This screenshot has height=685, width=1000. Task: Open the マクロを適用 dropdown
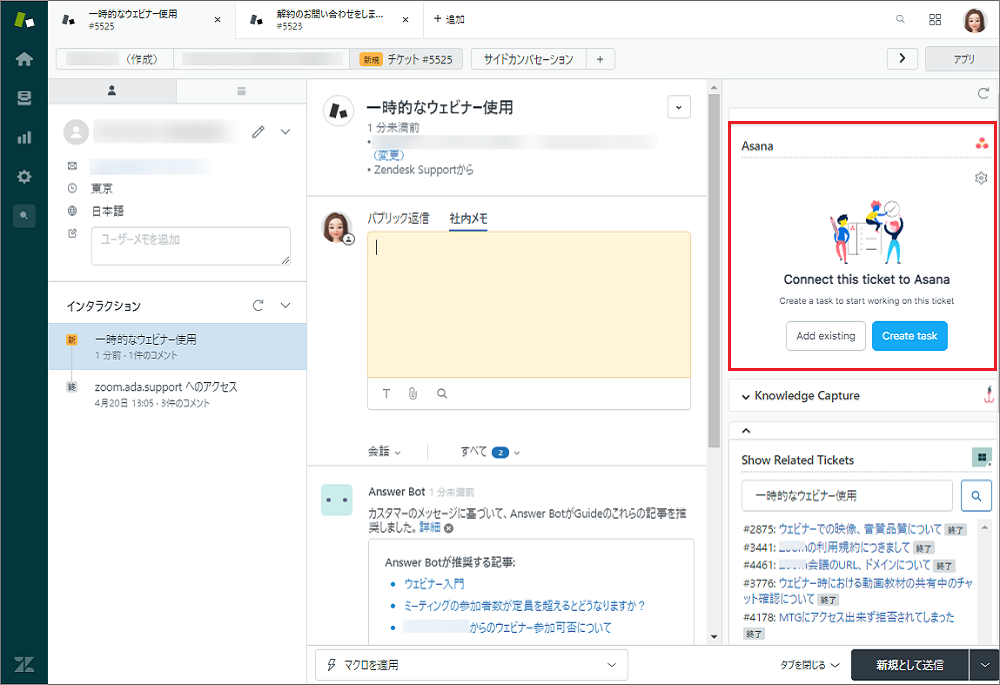click(471, 665)
